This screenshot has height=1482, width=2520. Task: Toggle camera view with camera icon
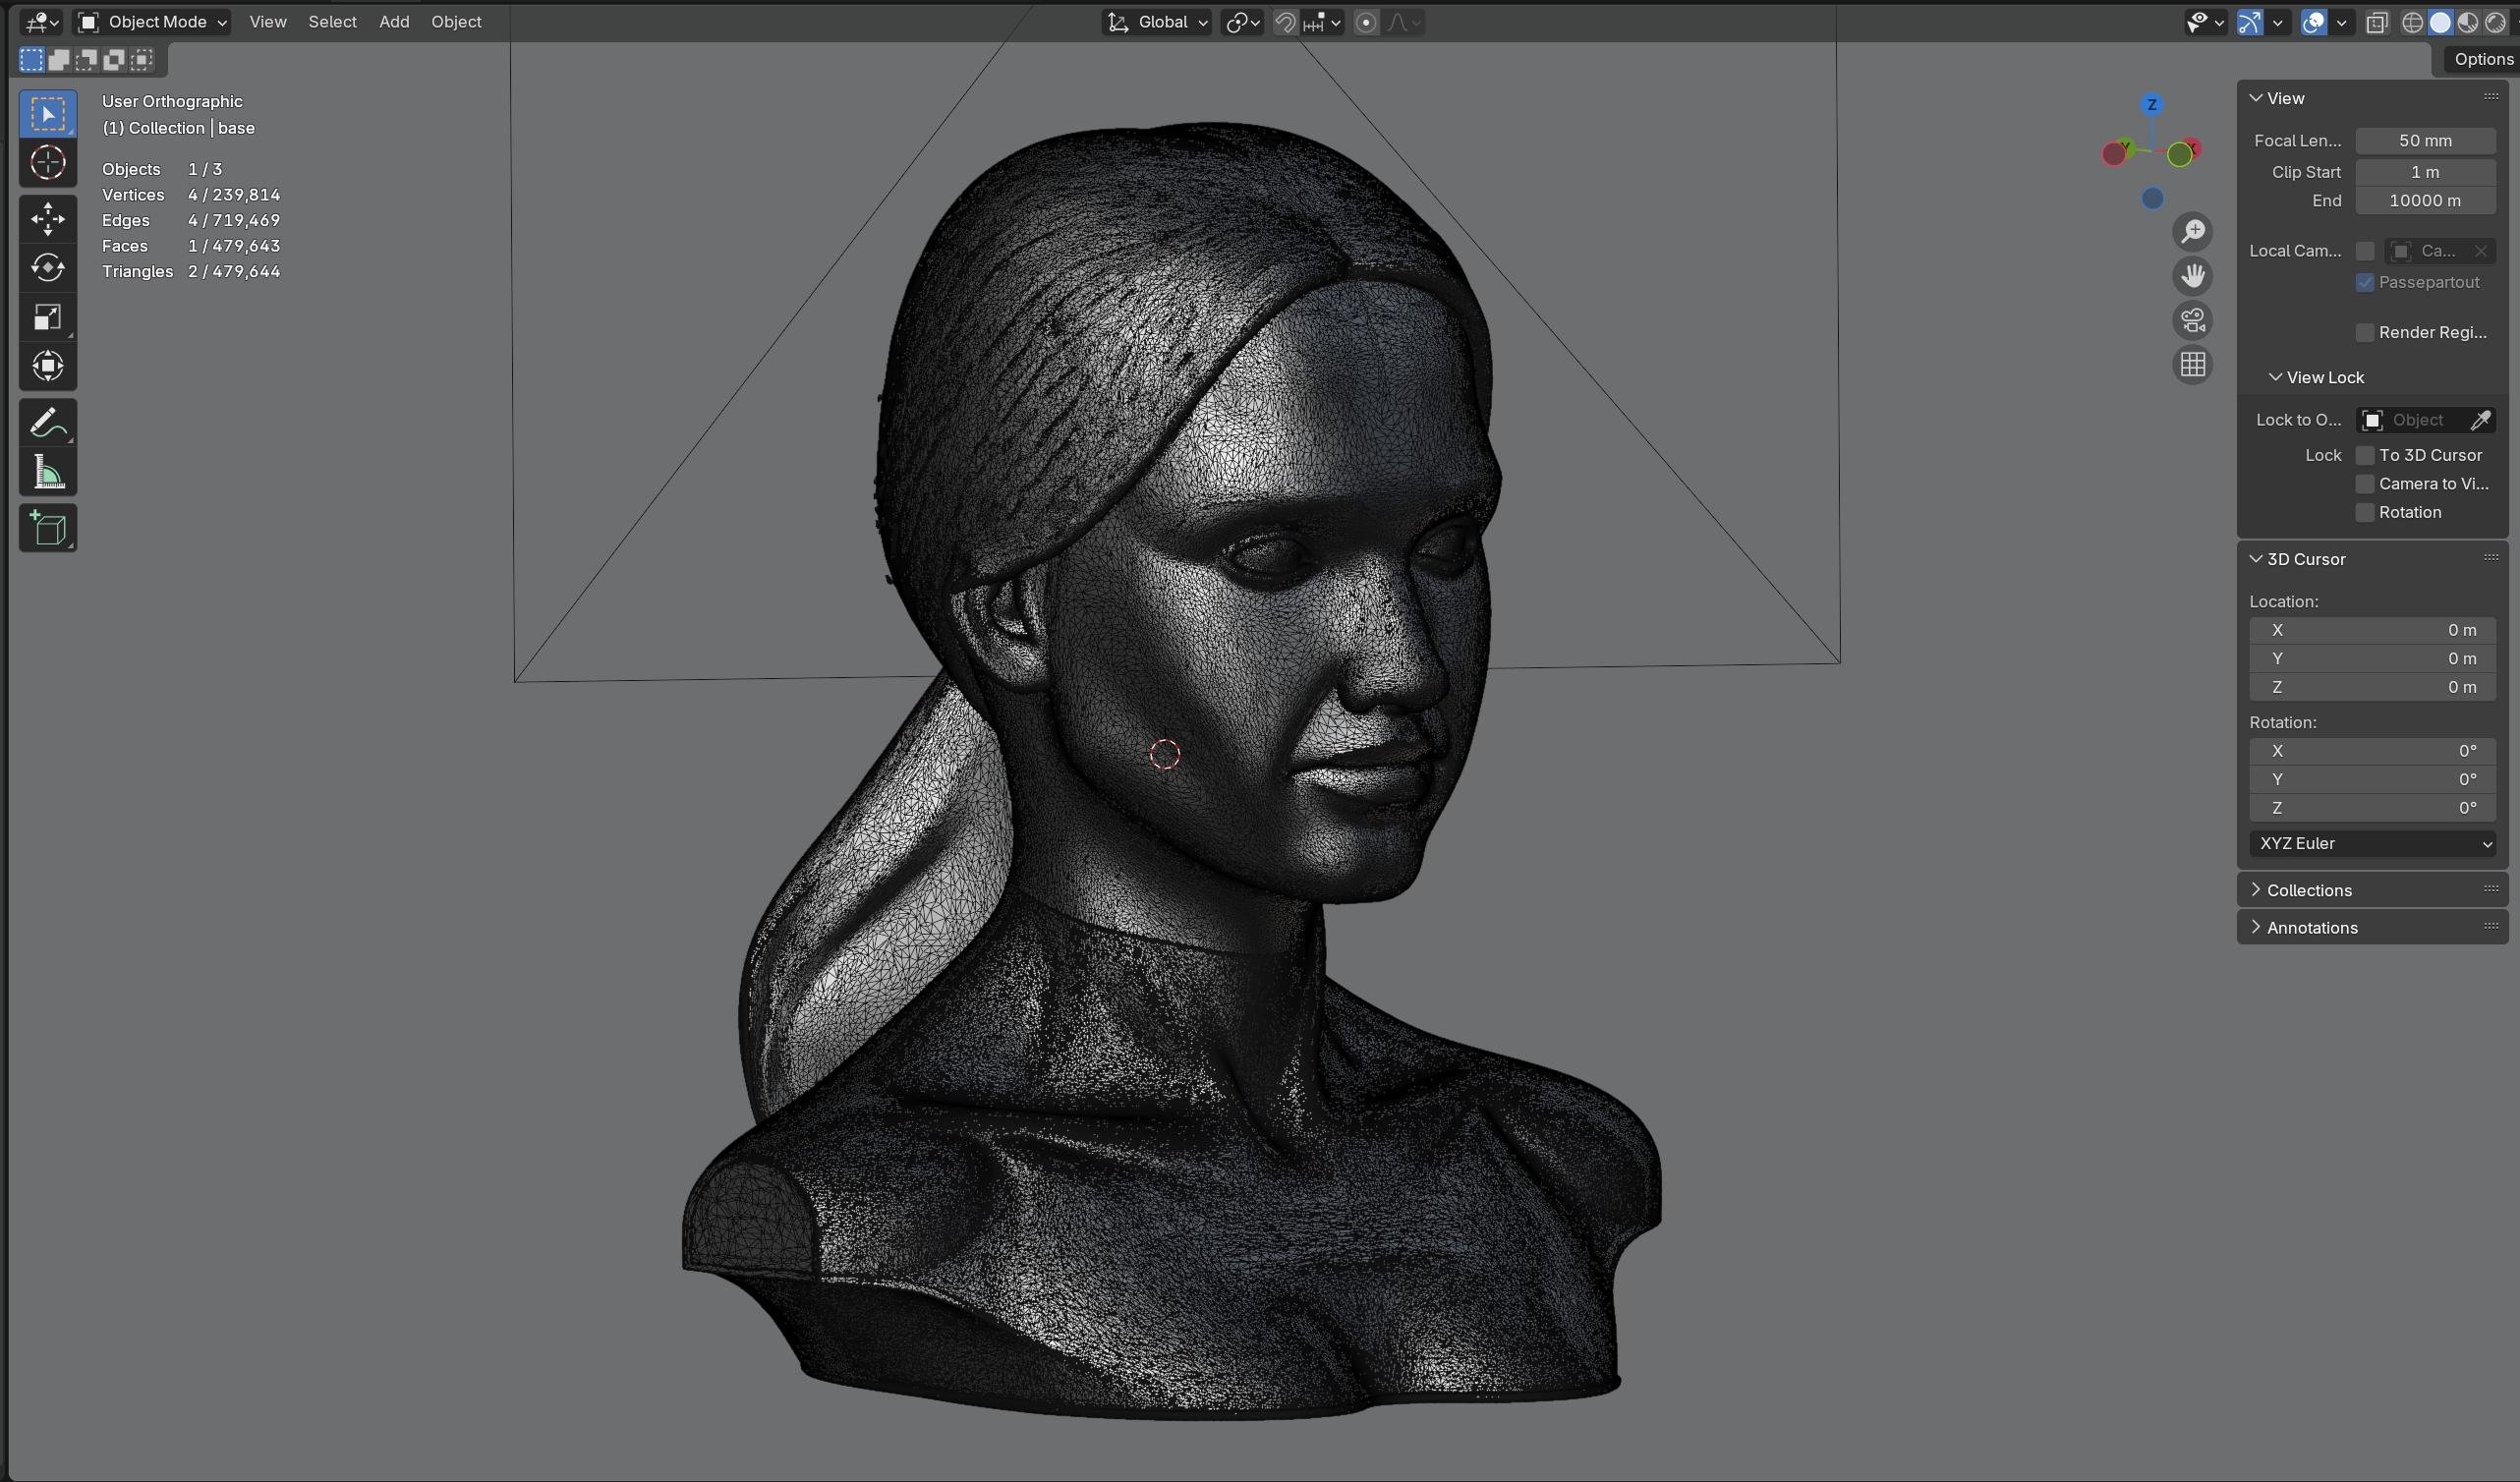(2192, 320)
